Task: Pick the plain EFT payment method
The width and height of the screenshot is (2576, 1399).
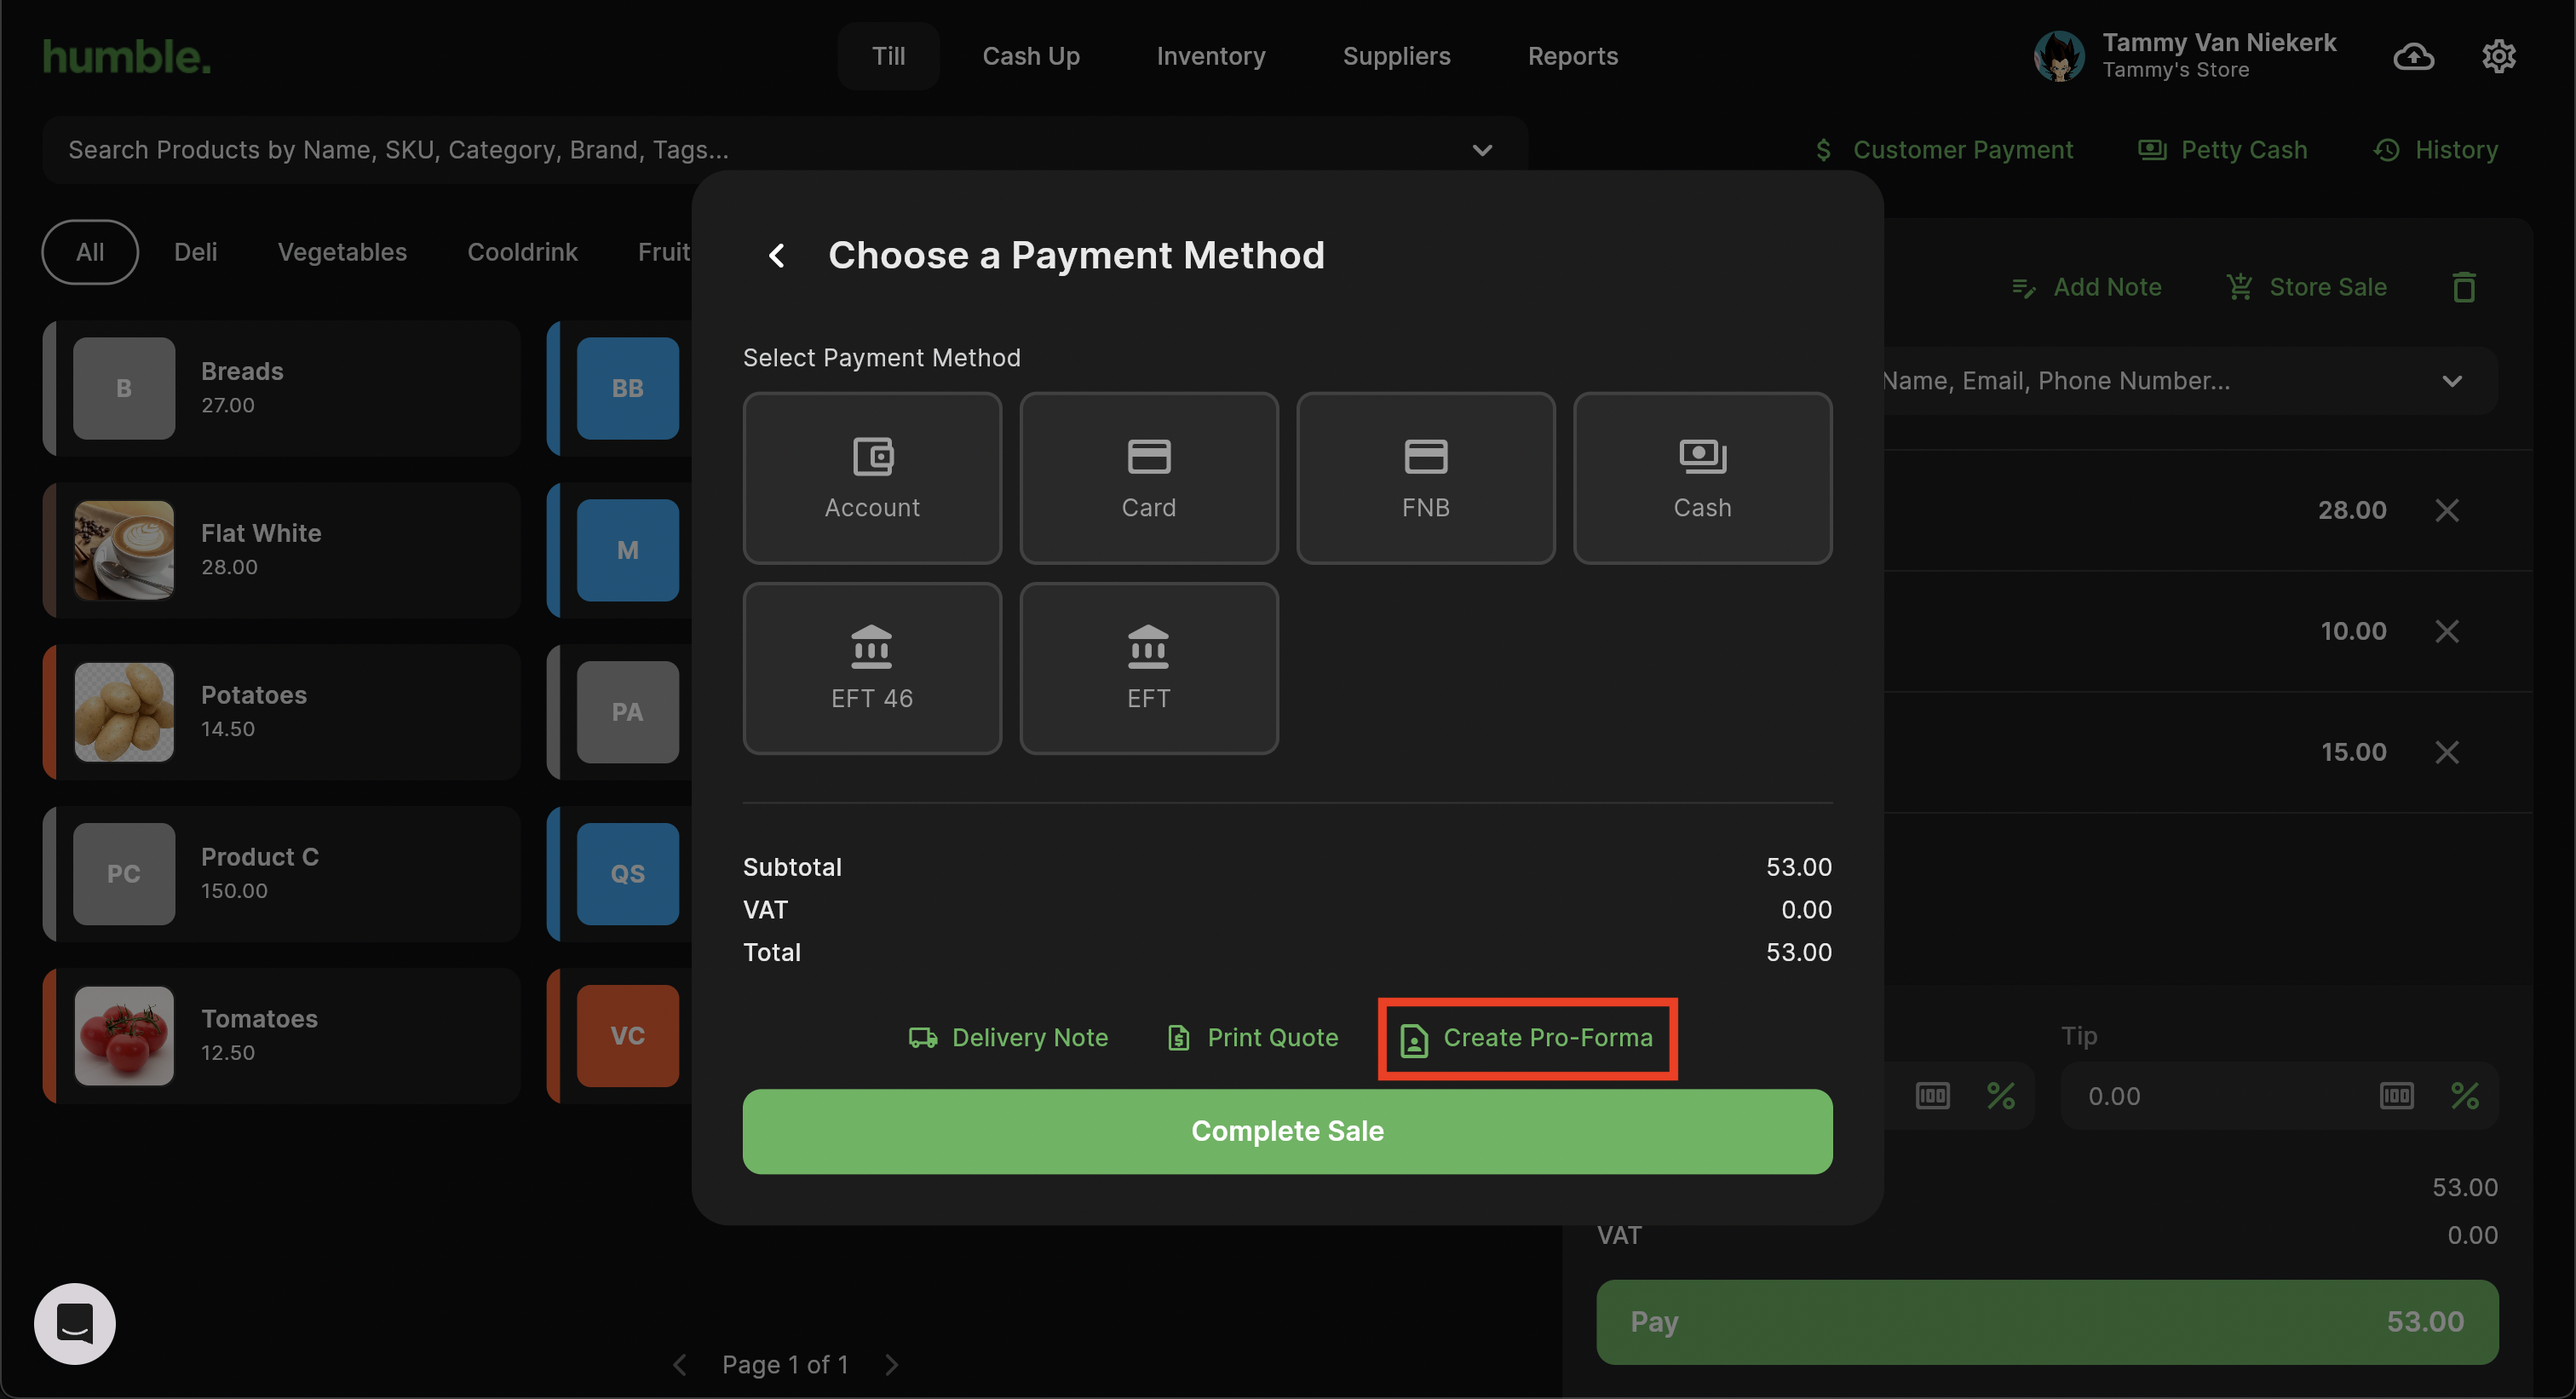Action: click(1148, 669)
